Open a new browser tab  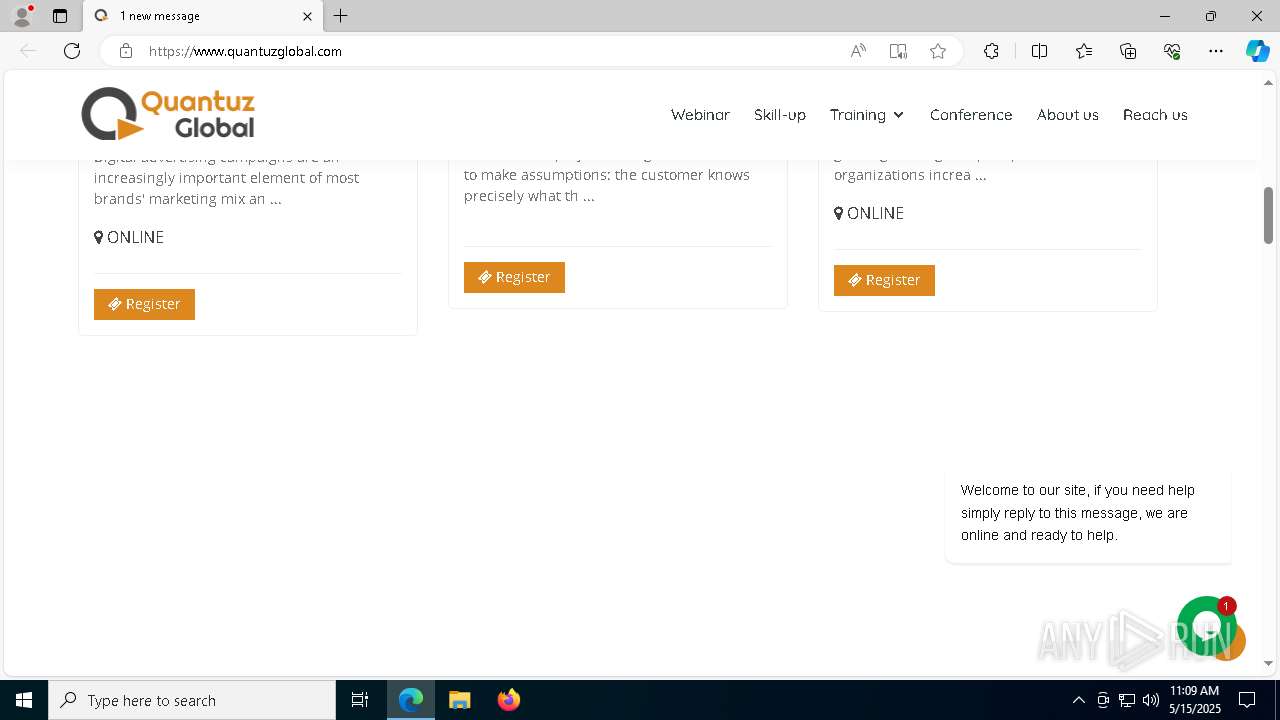tap(341, 16)
